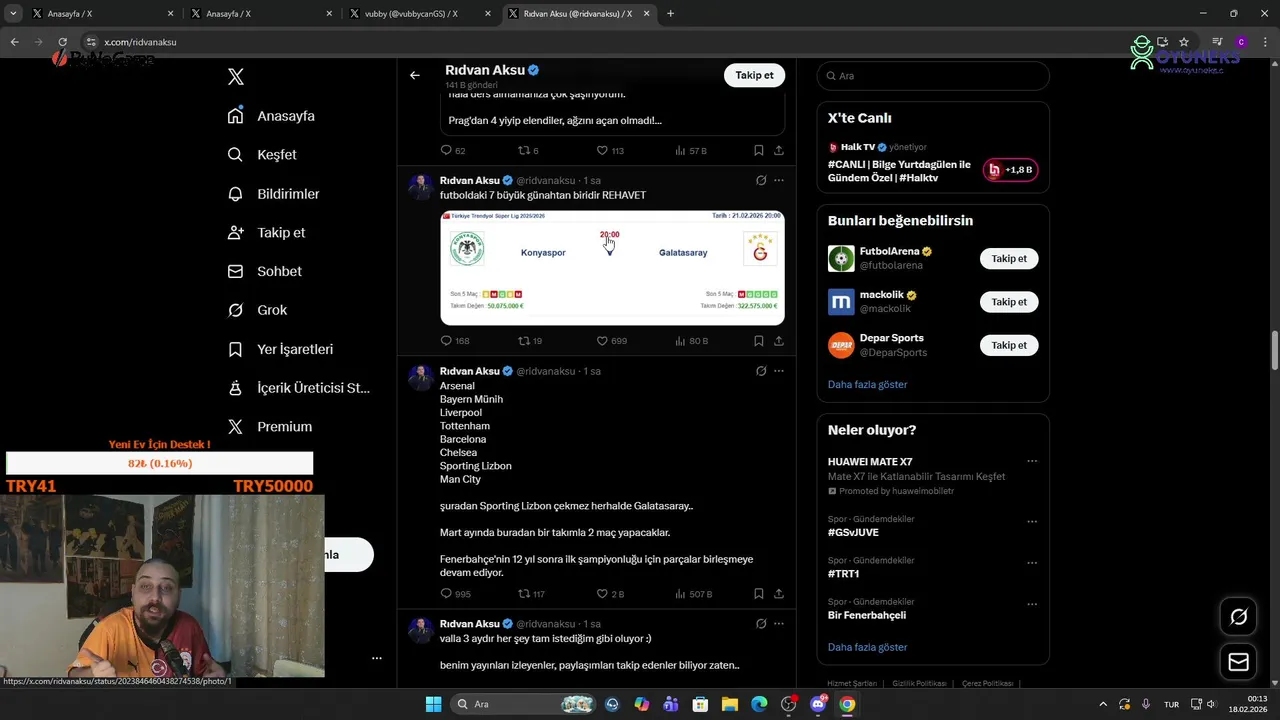Focus the X search box labeled Ara
The image size is (1280, 720).
coord(933,76)
